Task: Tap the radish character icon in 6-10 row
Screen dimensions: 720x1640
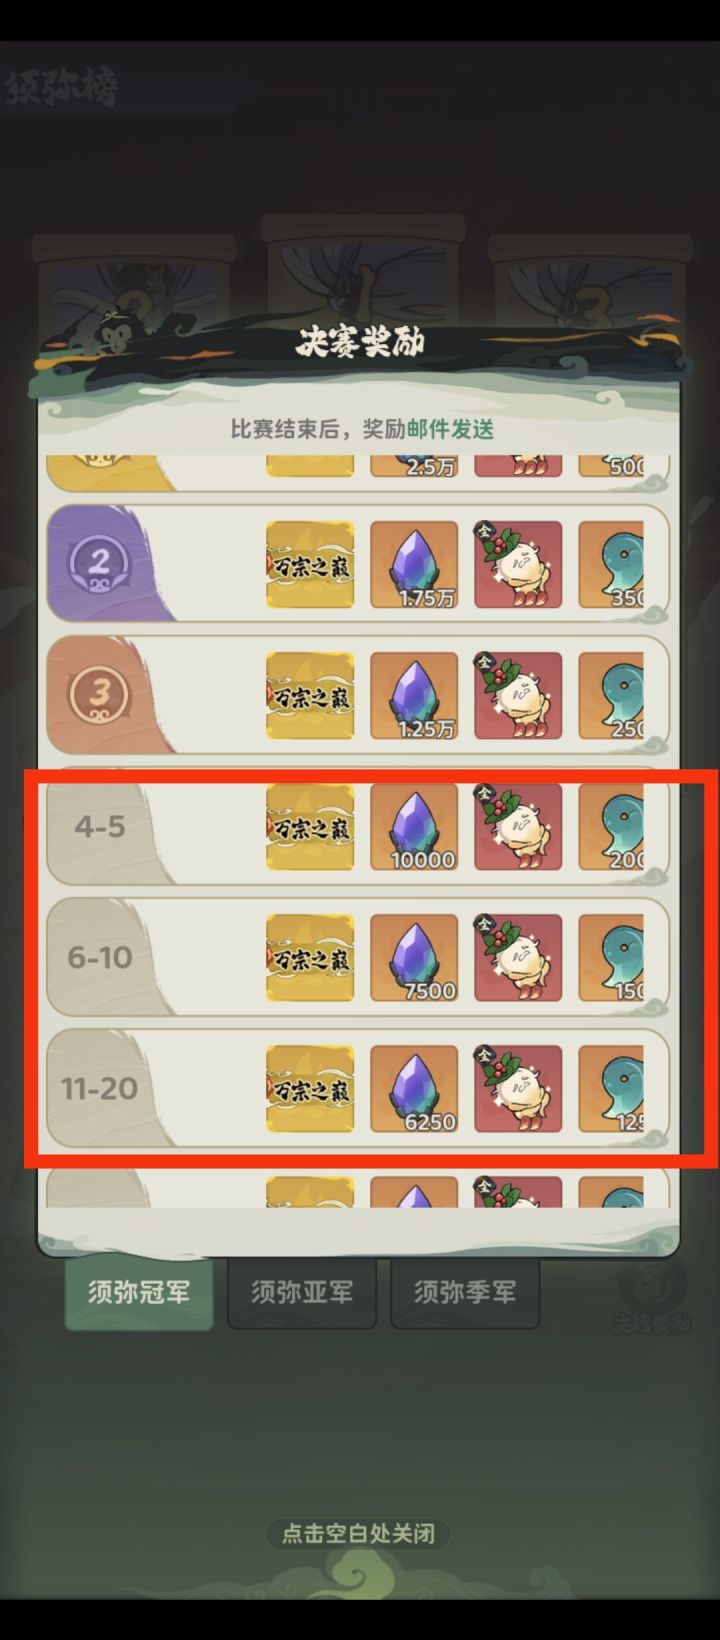Action: pos(518,957)
